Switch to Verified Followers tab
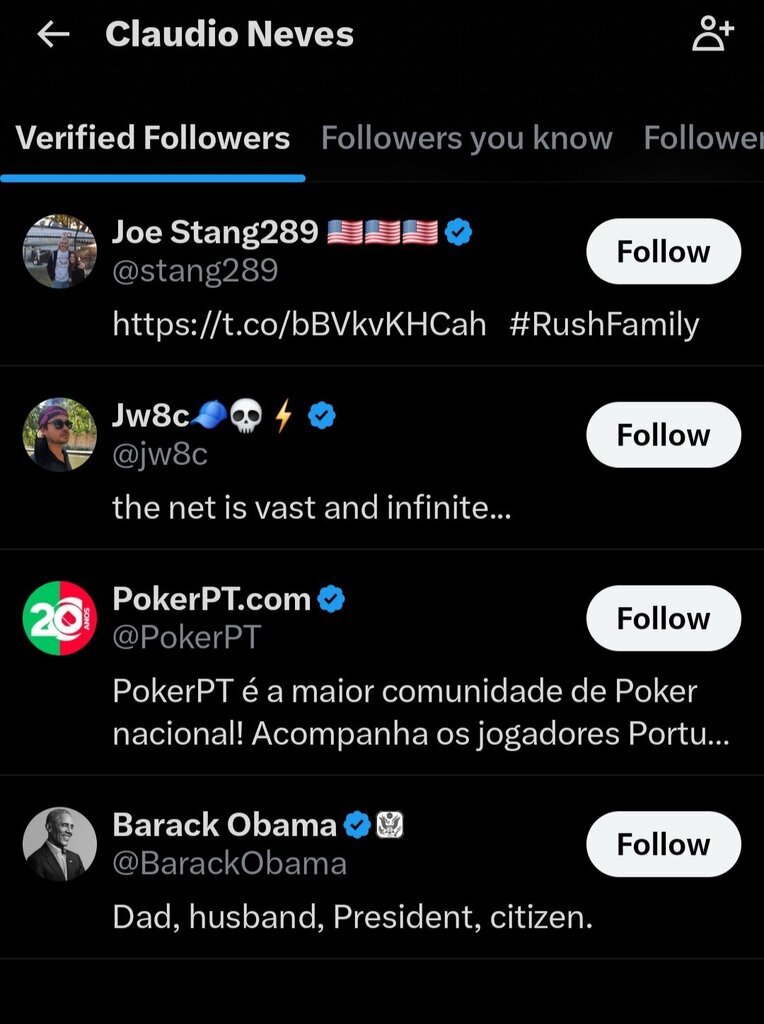764x1024 pixels. tap(153, 138)
